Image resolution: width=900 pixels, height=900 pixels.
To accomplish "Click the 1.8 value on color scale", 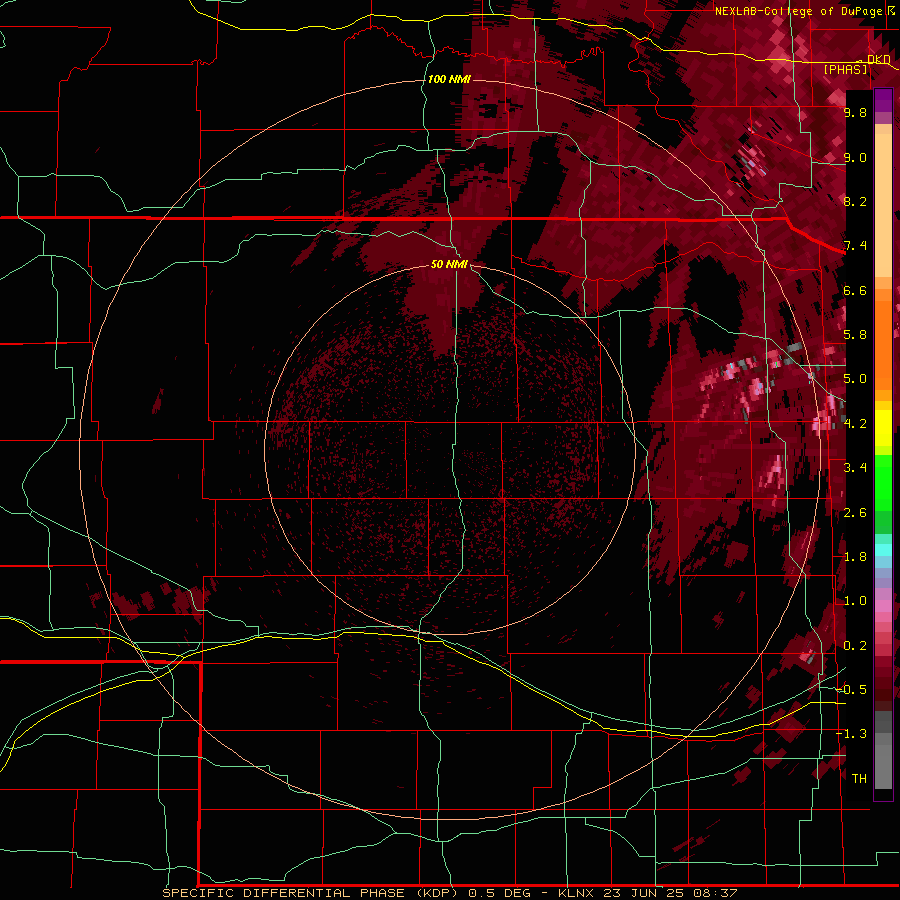I will tap(855, 557).
